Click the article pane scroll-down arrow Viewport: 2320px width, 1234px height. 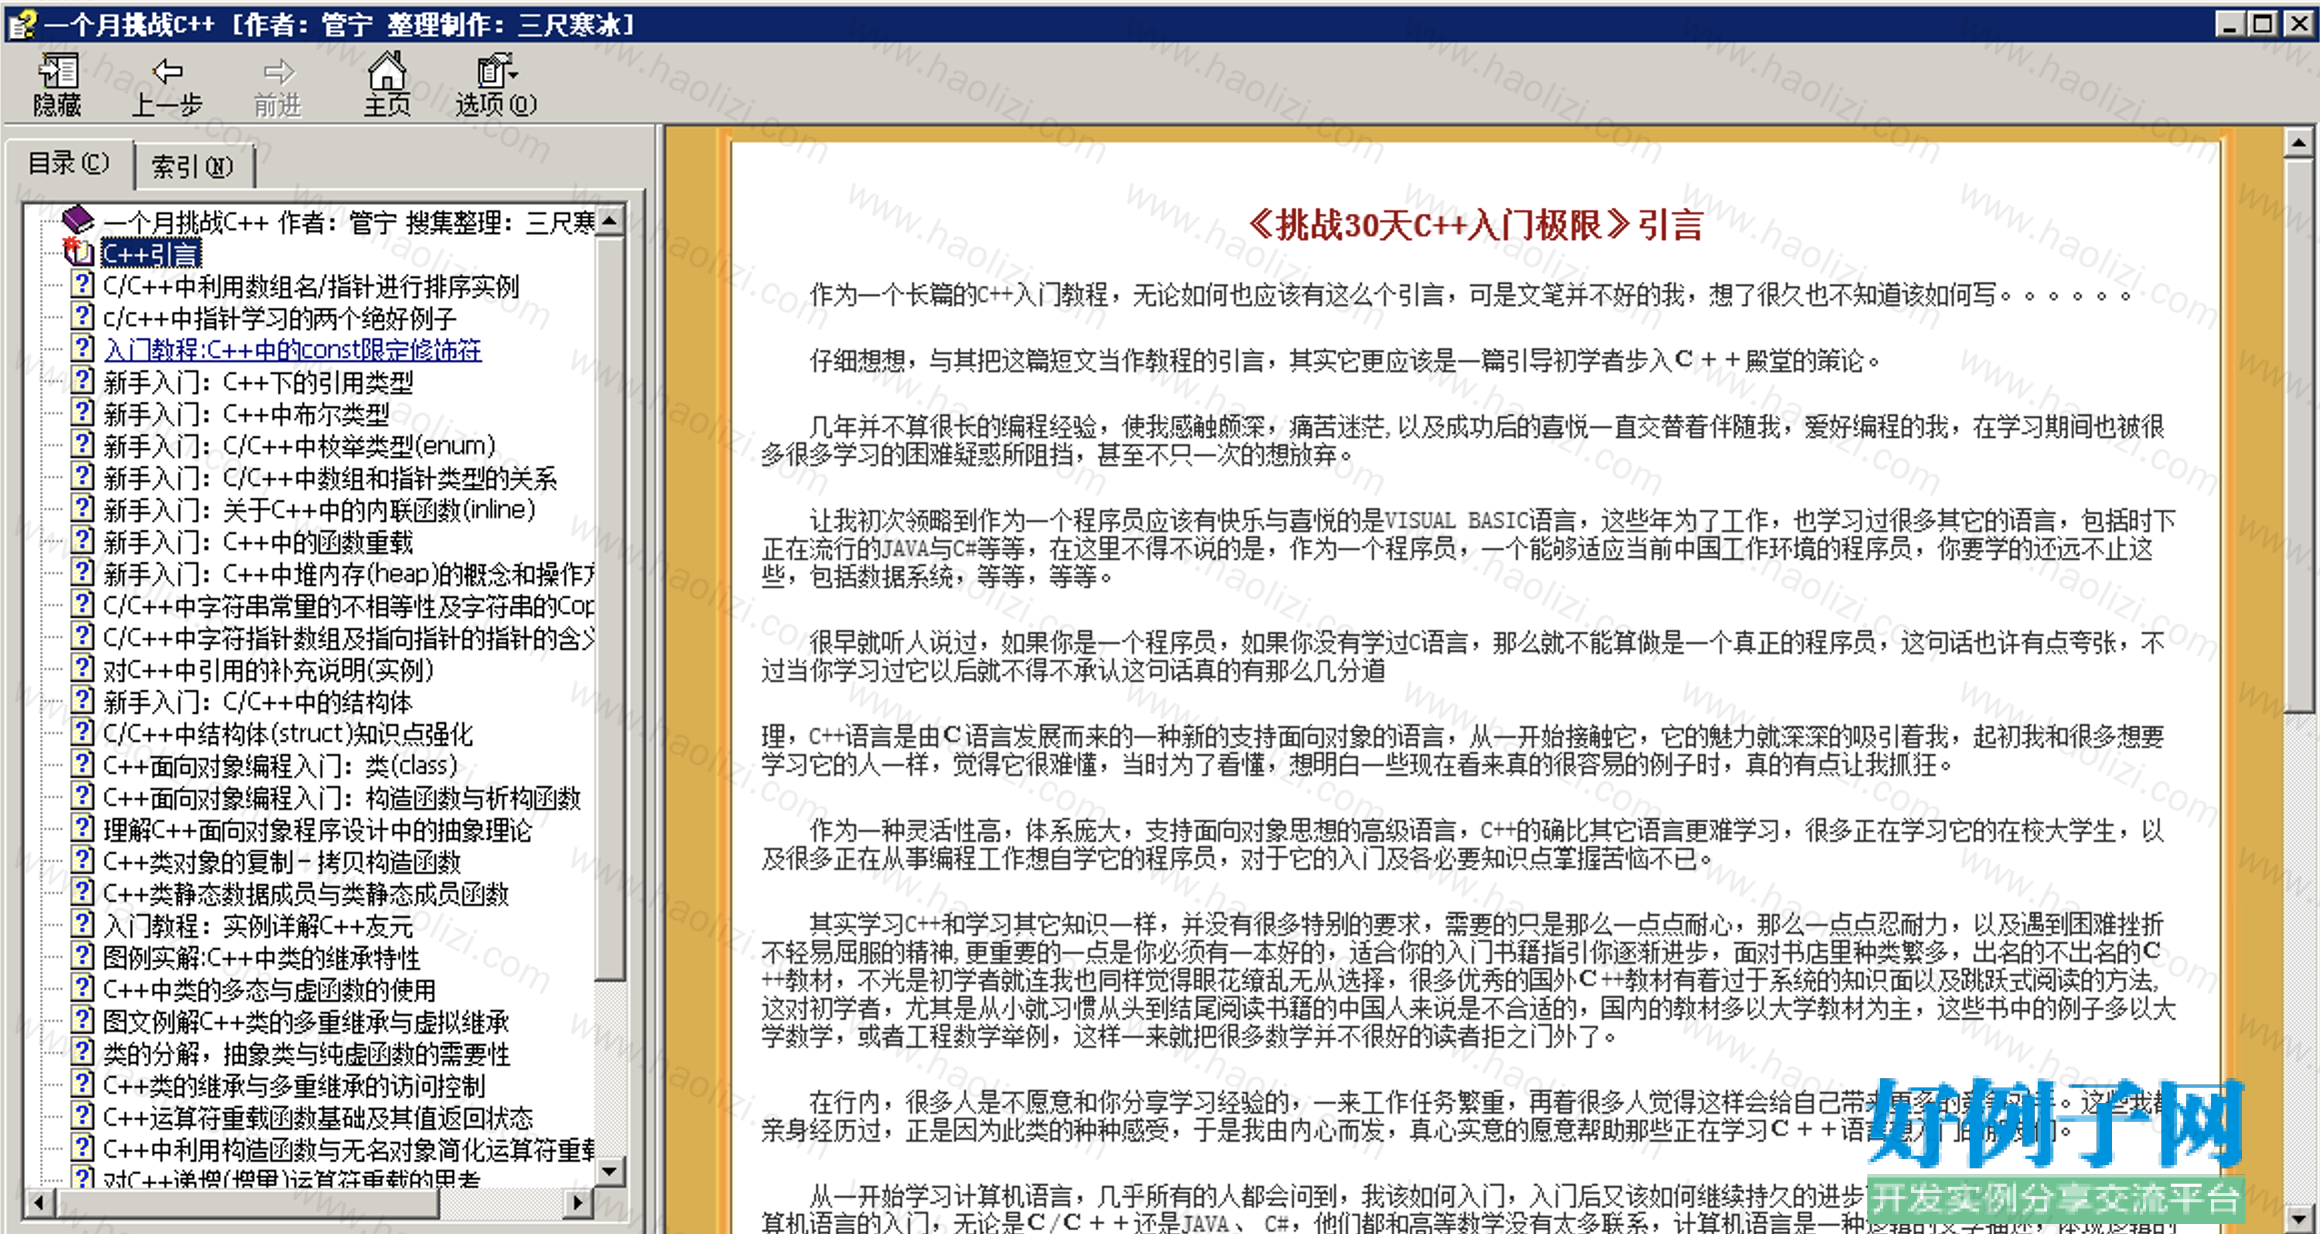tap(2299, 1219)
